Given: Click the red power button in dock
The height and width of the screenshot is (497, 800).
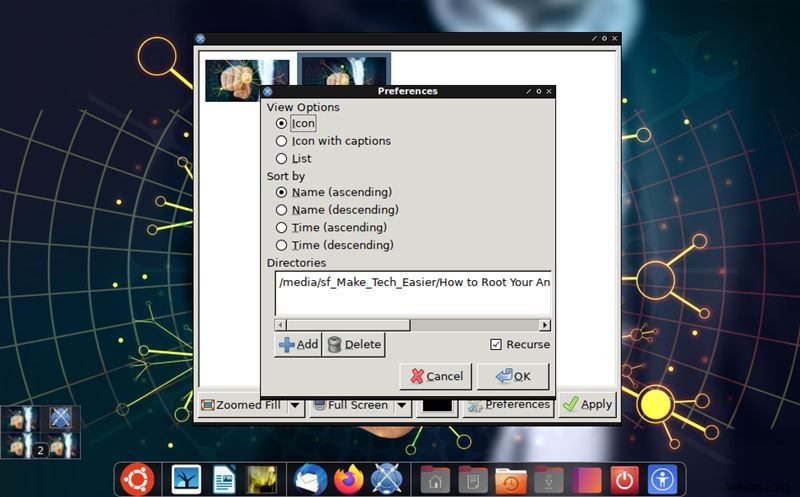Looking at the screenshot, I should point(624,480).
